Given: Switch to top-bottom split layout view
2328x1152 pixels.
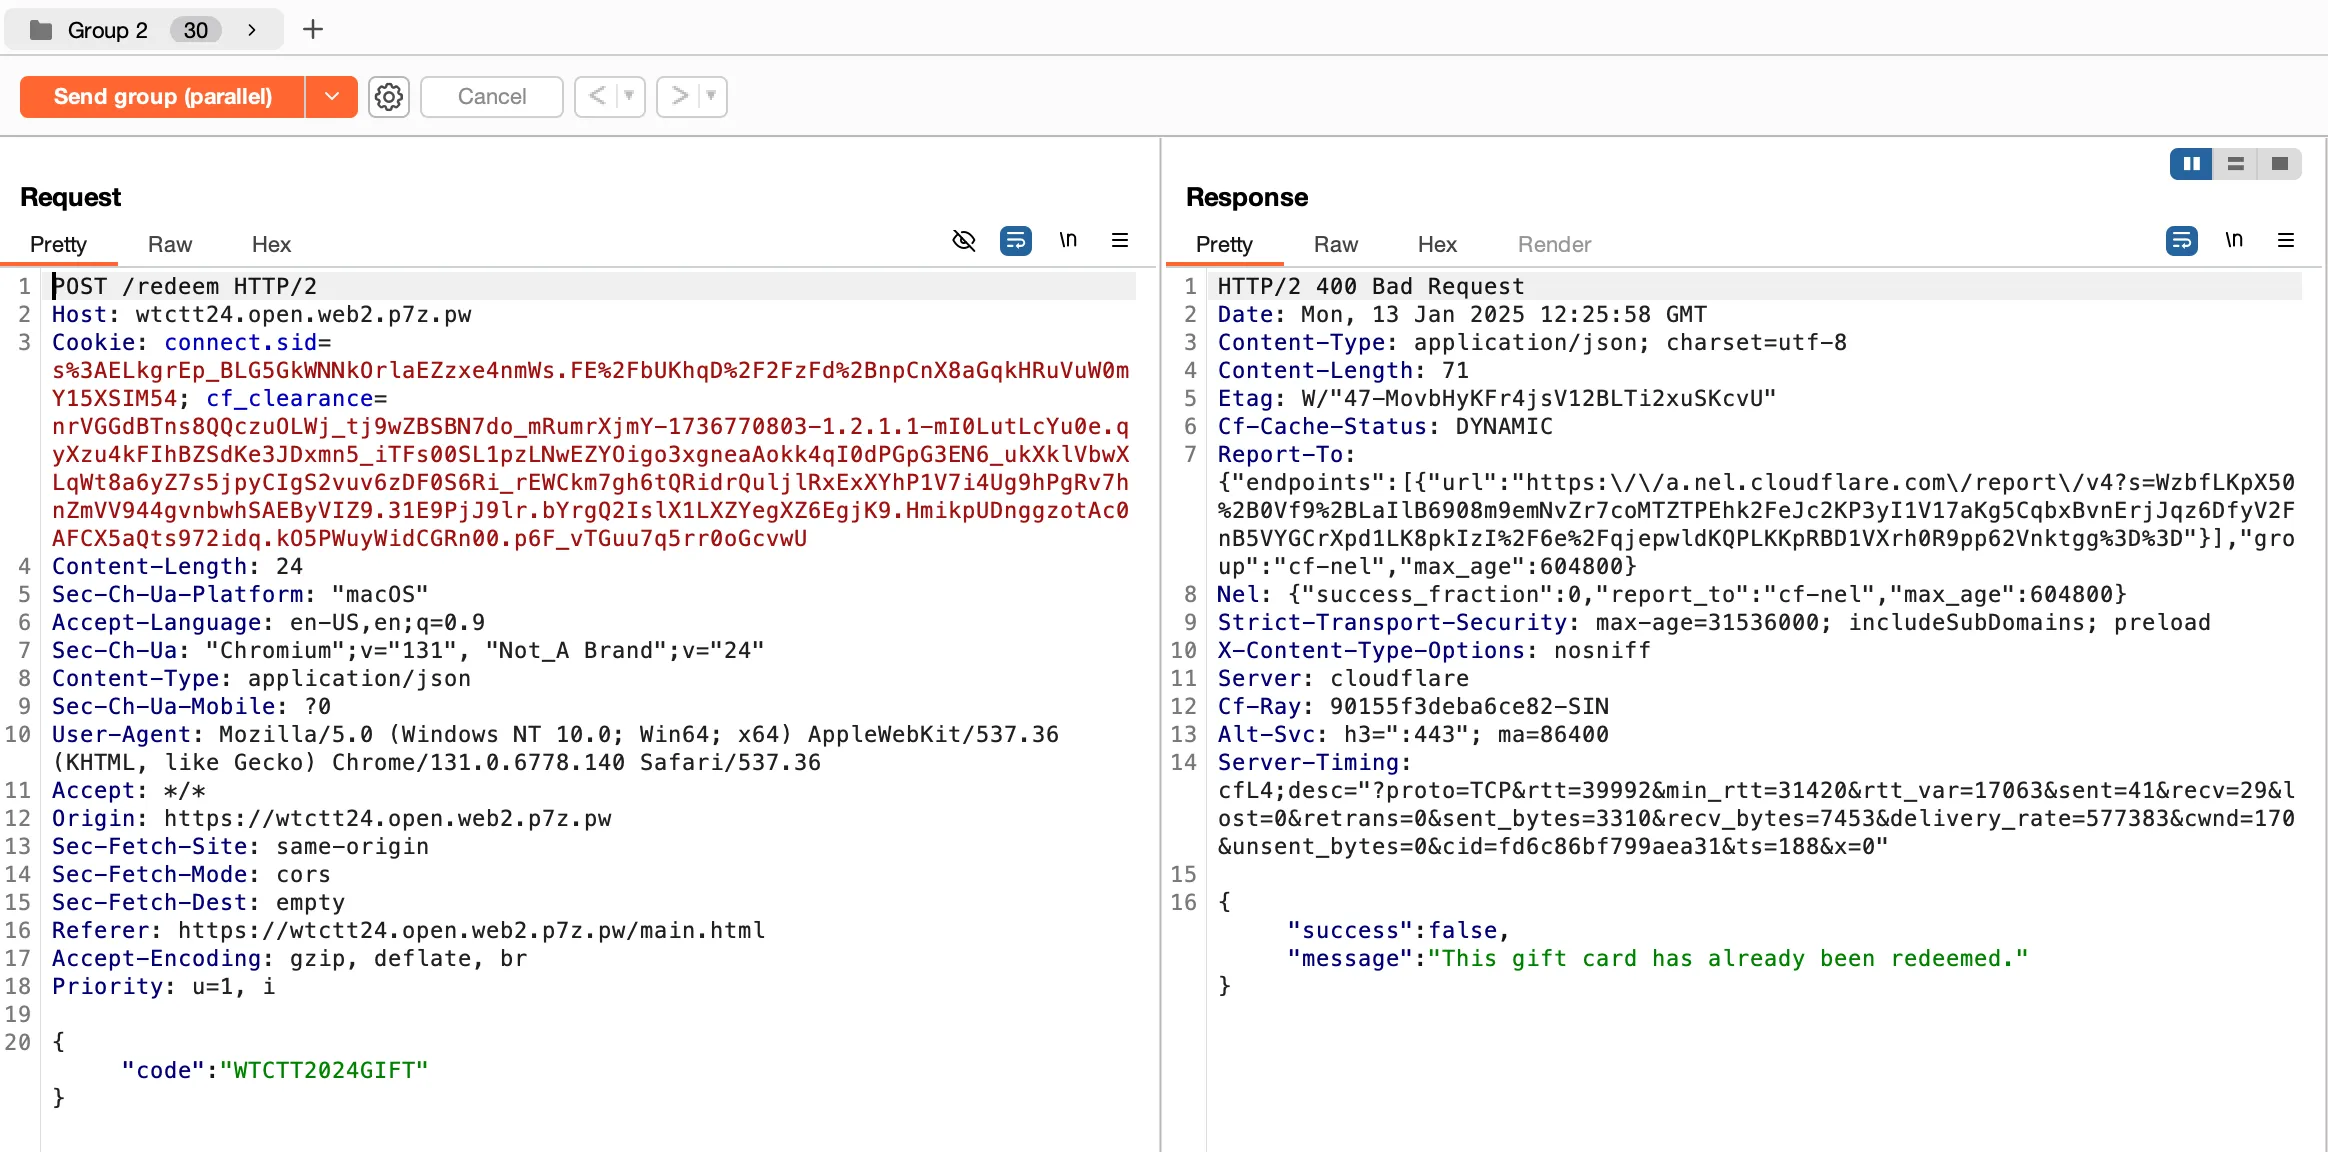Looking at the screenshot, I should coord(2236,164).
